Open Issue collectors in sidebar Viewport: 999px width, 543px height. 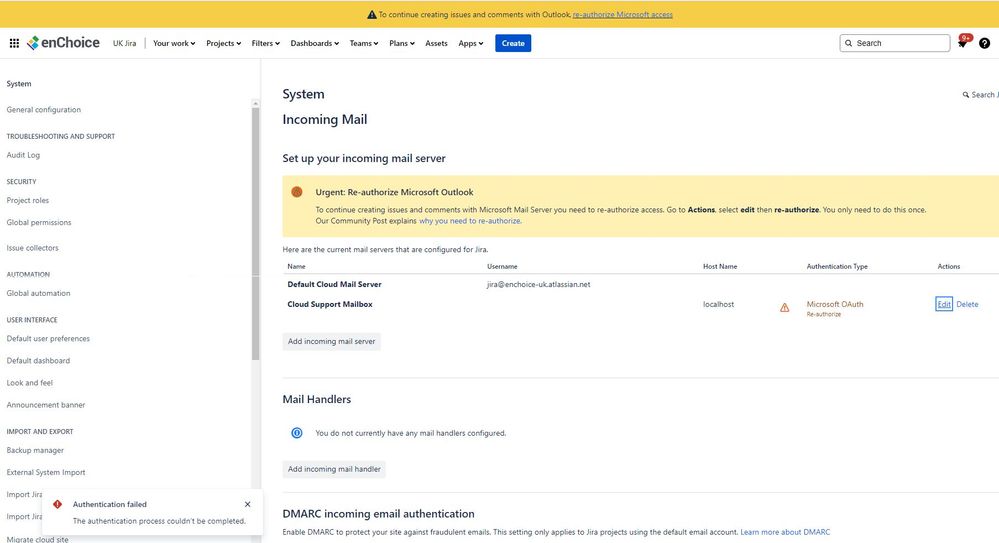pos(32,248)
